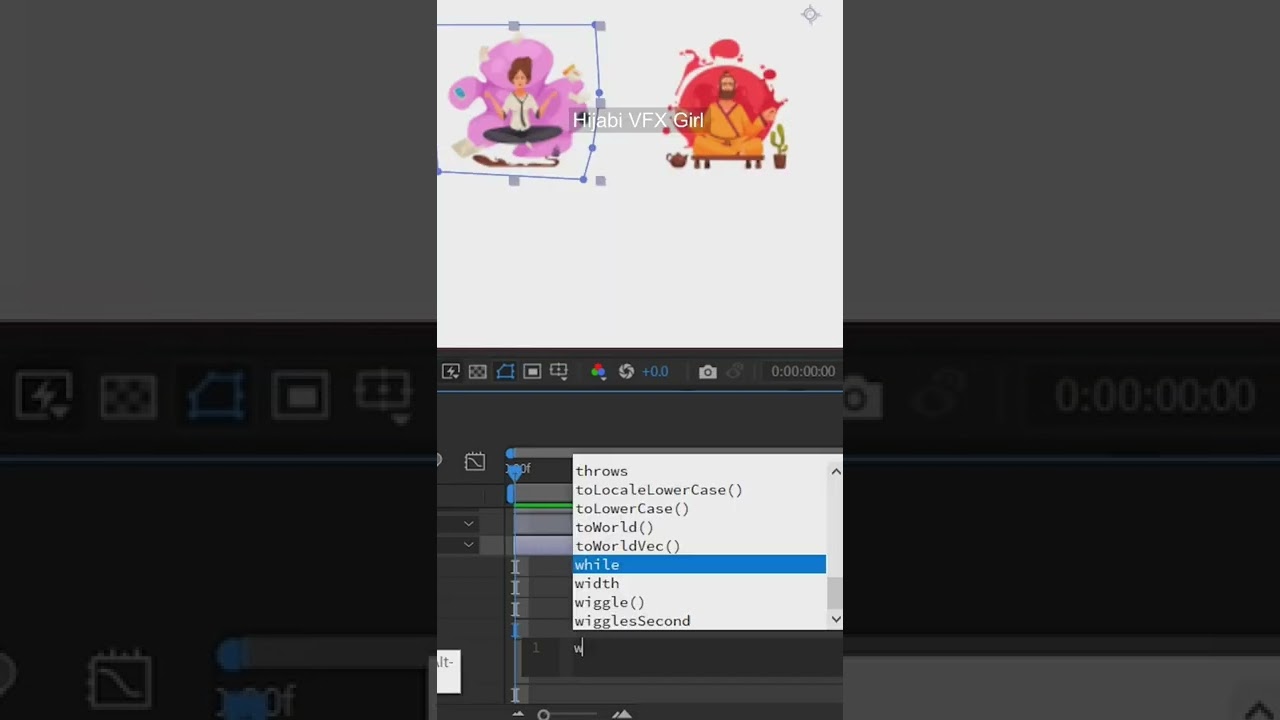Click the bottom-center transform handle of the selected layer
Screen dimensions: 1280x720
514,180
